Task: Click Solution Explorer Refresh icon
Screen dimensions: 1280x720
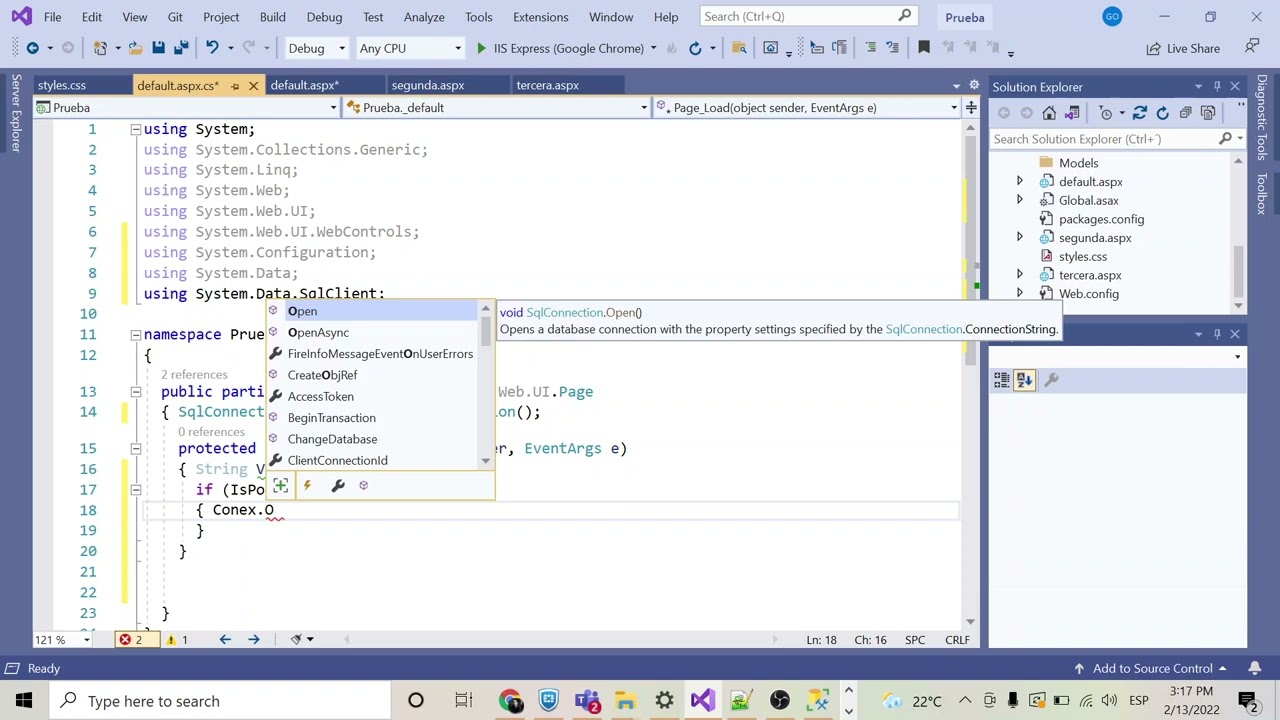Action: click(1163, 113)
